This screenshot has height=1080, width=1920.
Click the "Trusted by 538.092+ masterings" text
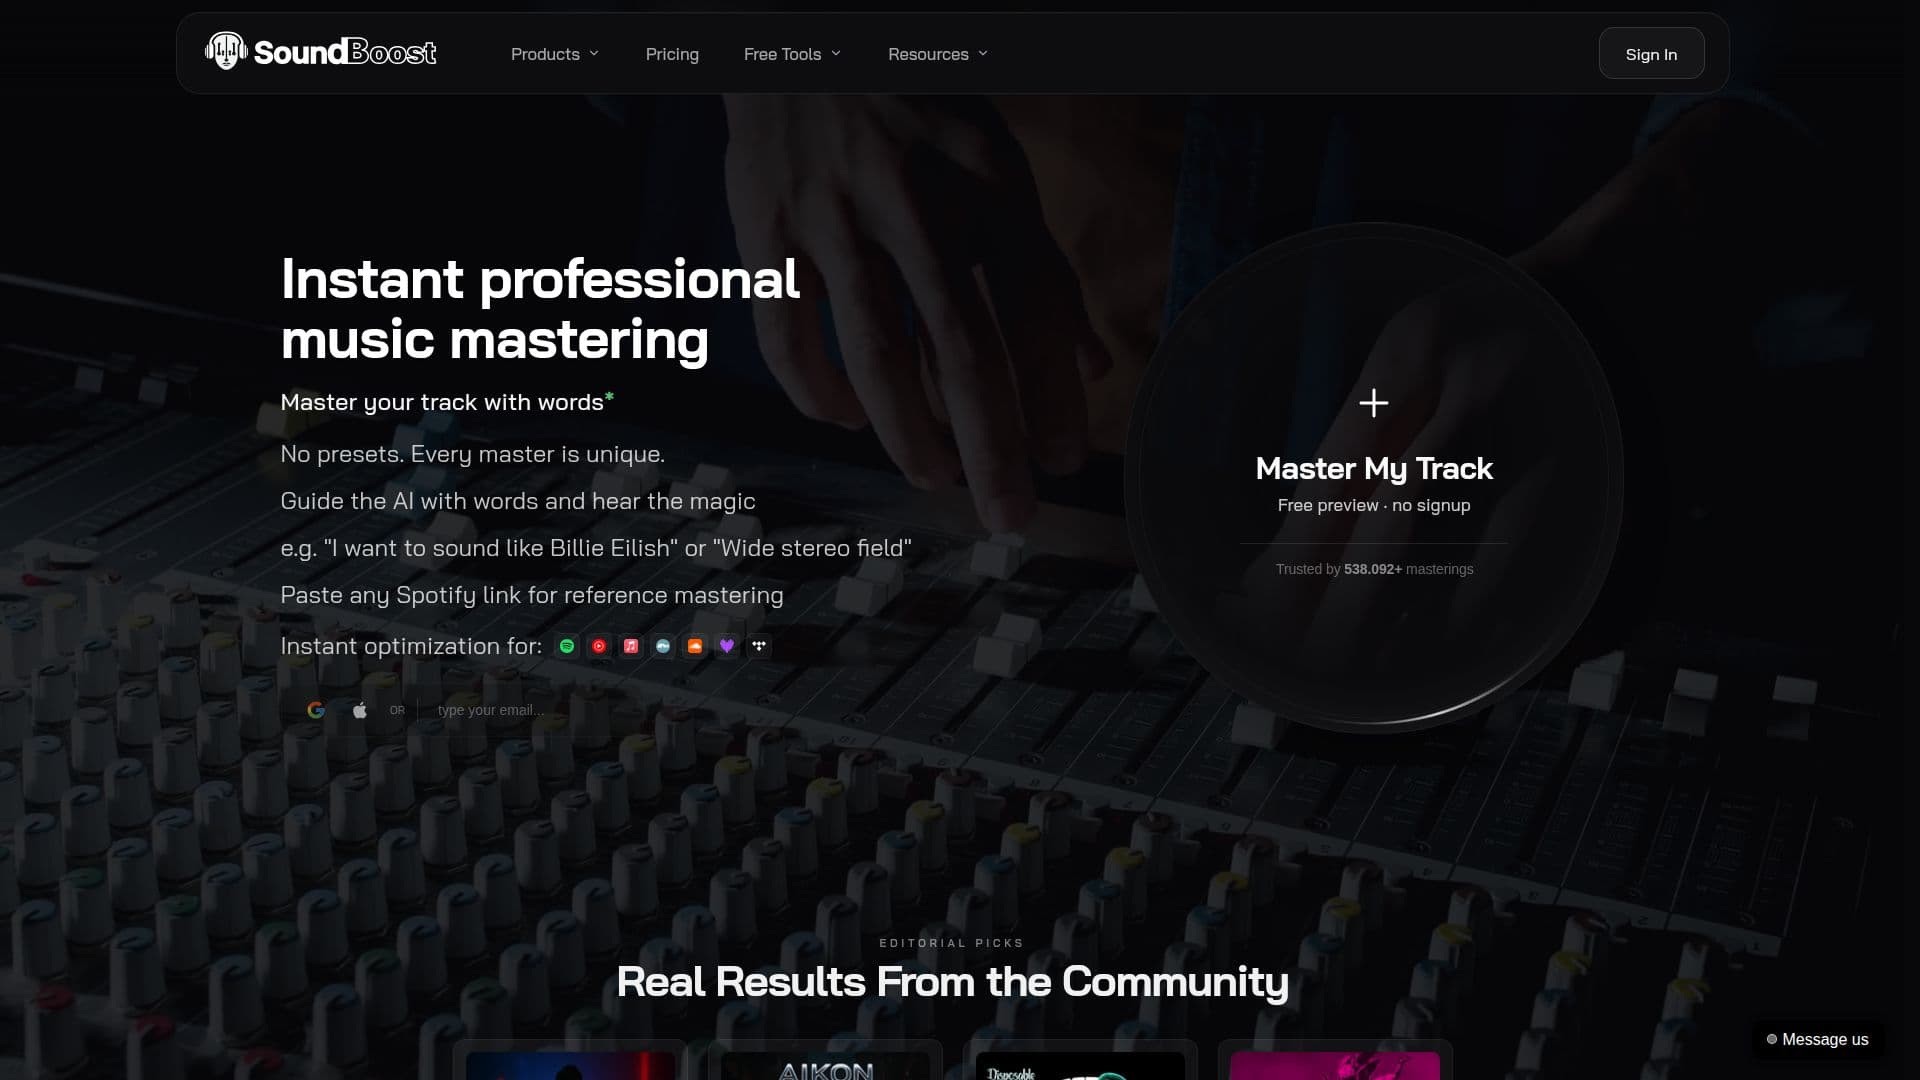coord(1374,569)
